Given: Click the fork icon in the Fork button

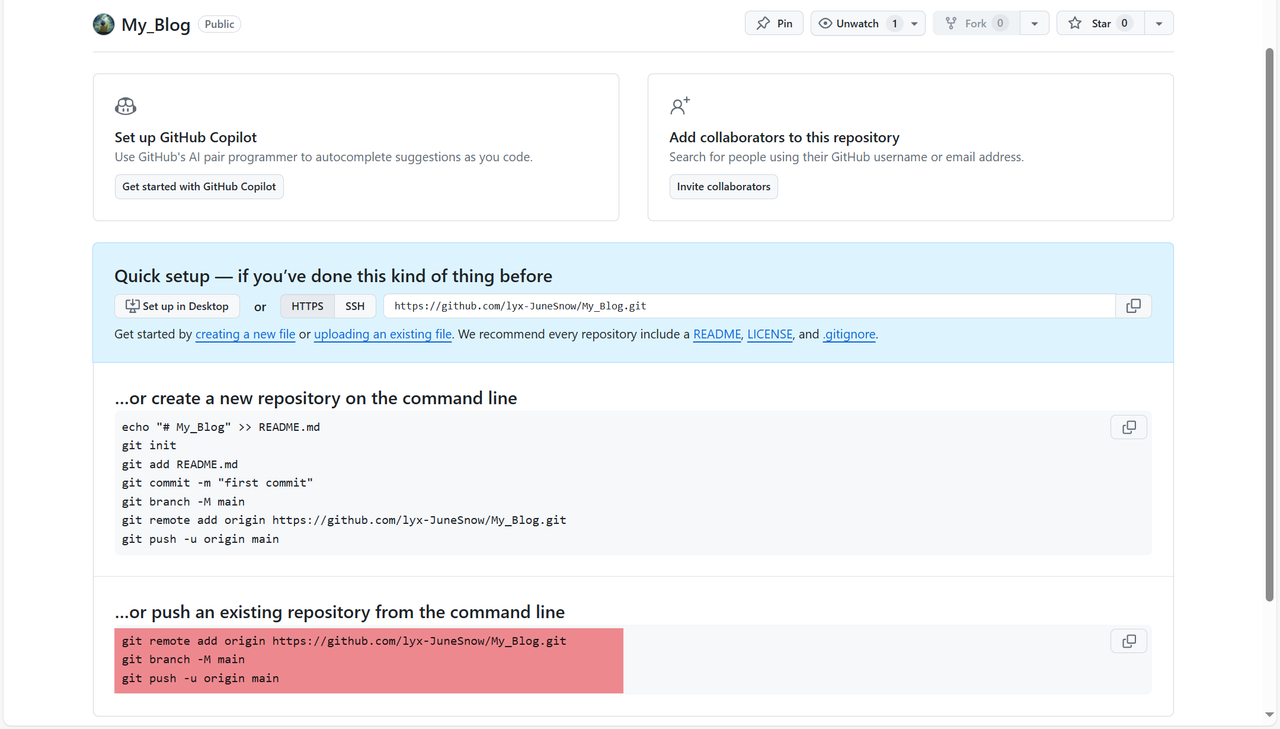Looking at the screenshot, I should (x=951, y=23).
